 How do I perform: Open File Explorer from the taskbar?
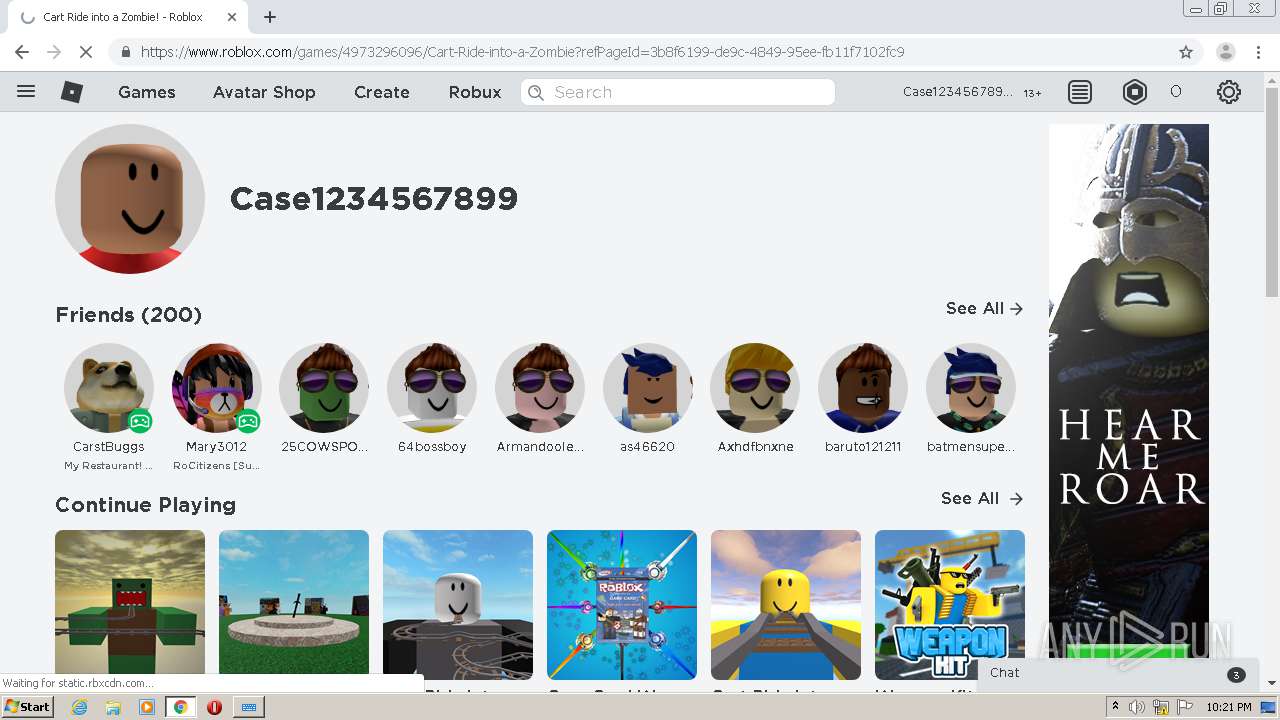tap(113, 707)
